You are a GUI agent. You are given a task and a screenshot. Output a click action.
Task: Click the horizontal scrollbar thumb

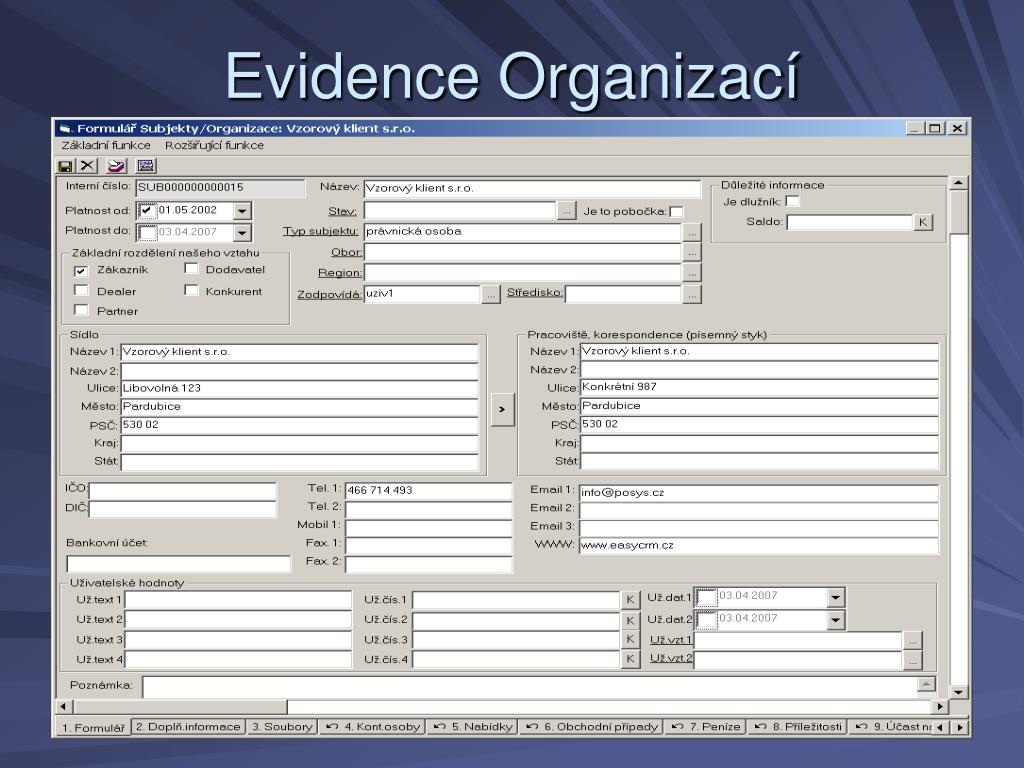[180, 707]
